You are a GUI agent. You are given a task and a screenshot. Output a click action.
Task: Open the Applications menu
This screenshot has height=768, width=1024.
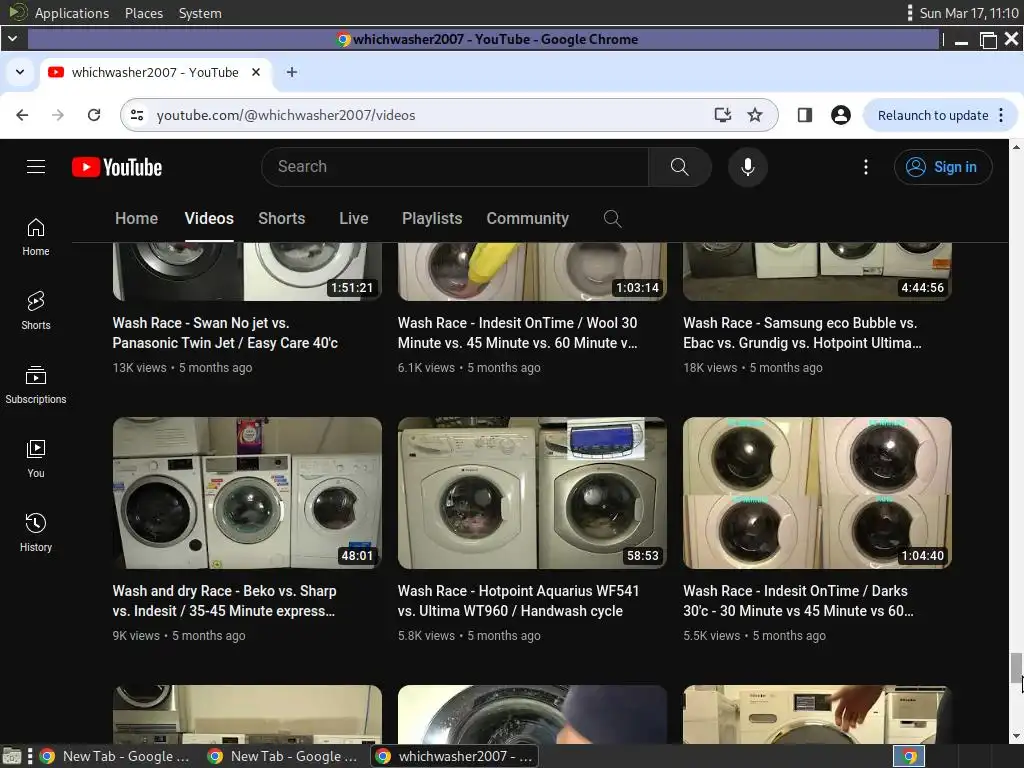point(72,13)
